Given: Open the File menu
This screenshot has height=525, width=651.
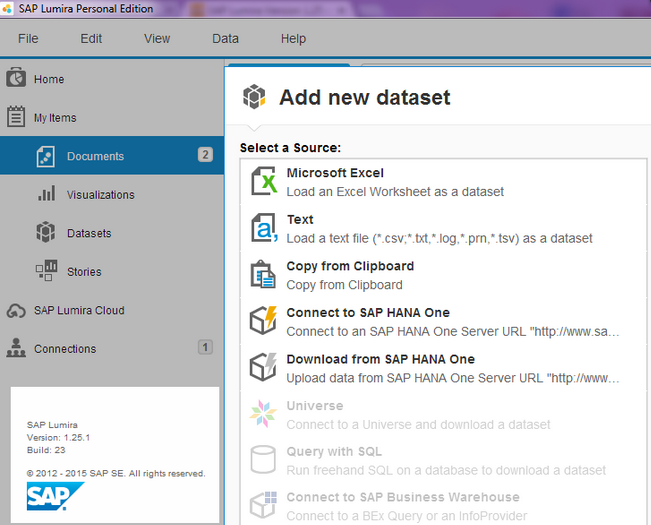Looking at the screenshot, I should tap(28, 39).
